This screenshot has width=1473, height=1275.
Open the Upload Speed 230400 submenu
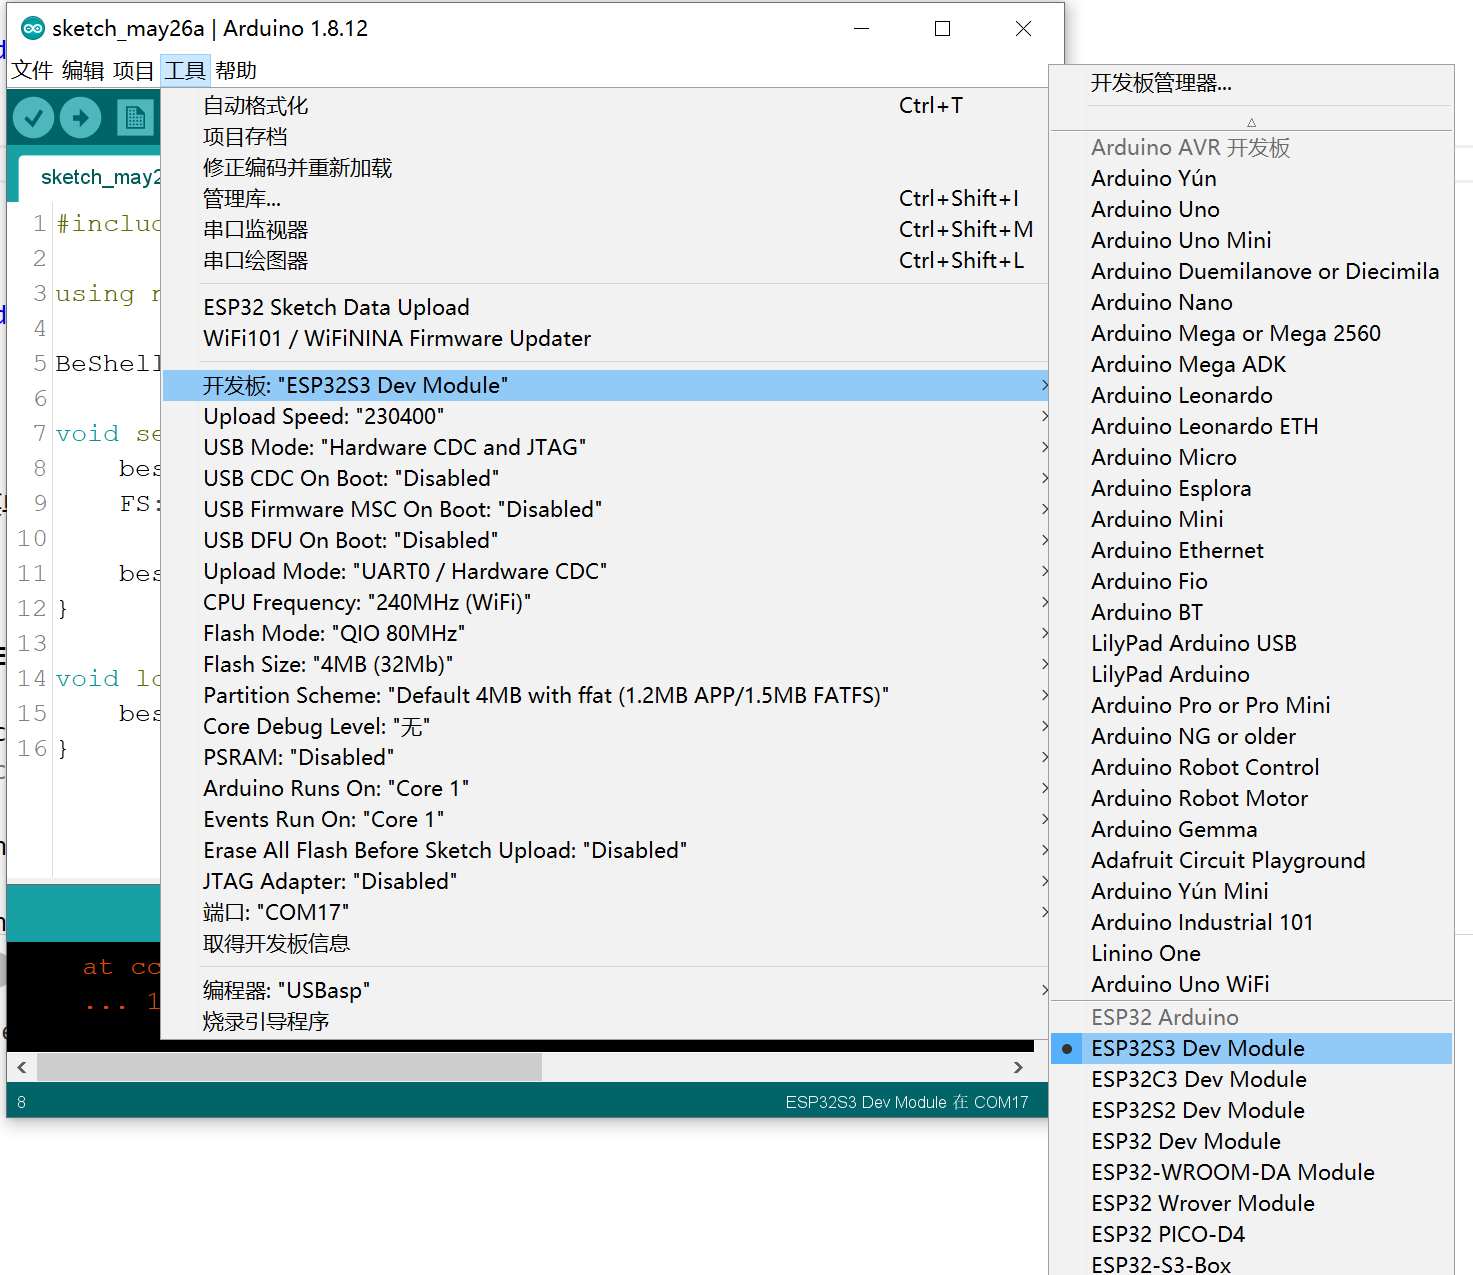(x=605, y=417)
